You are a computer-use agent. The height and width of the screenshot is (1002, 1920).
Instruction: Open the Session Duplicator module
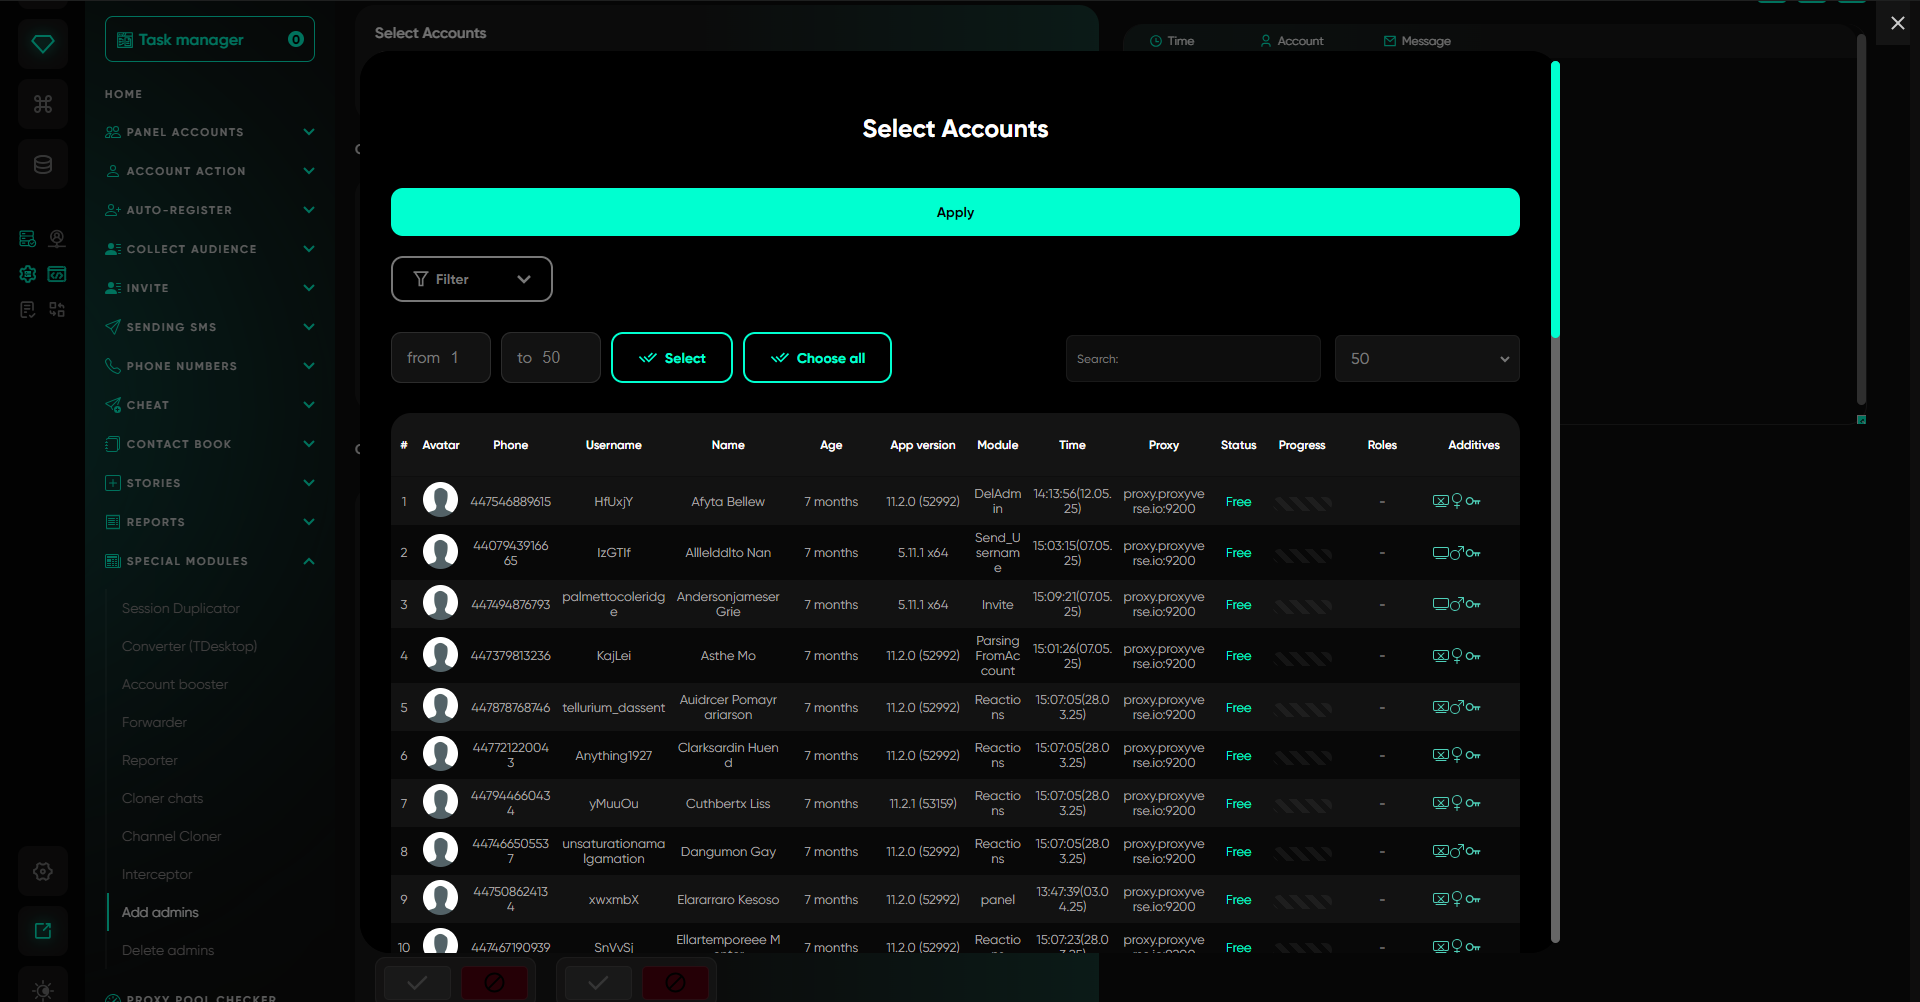pyautogui.click(x=181, y=608)
